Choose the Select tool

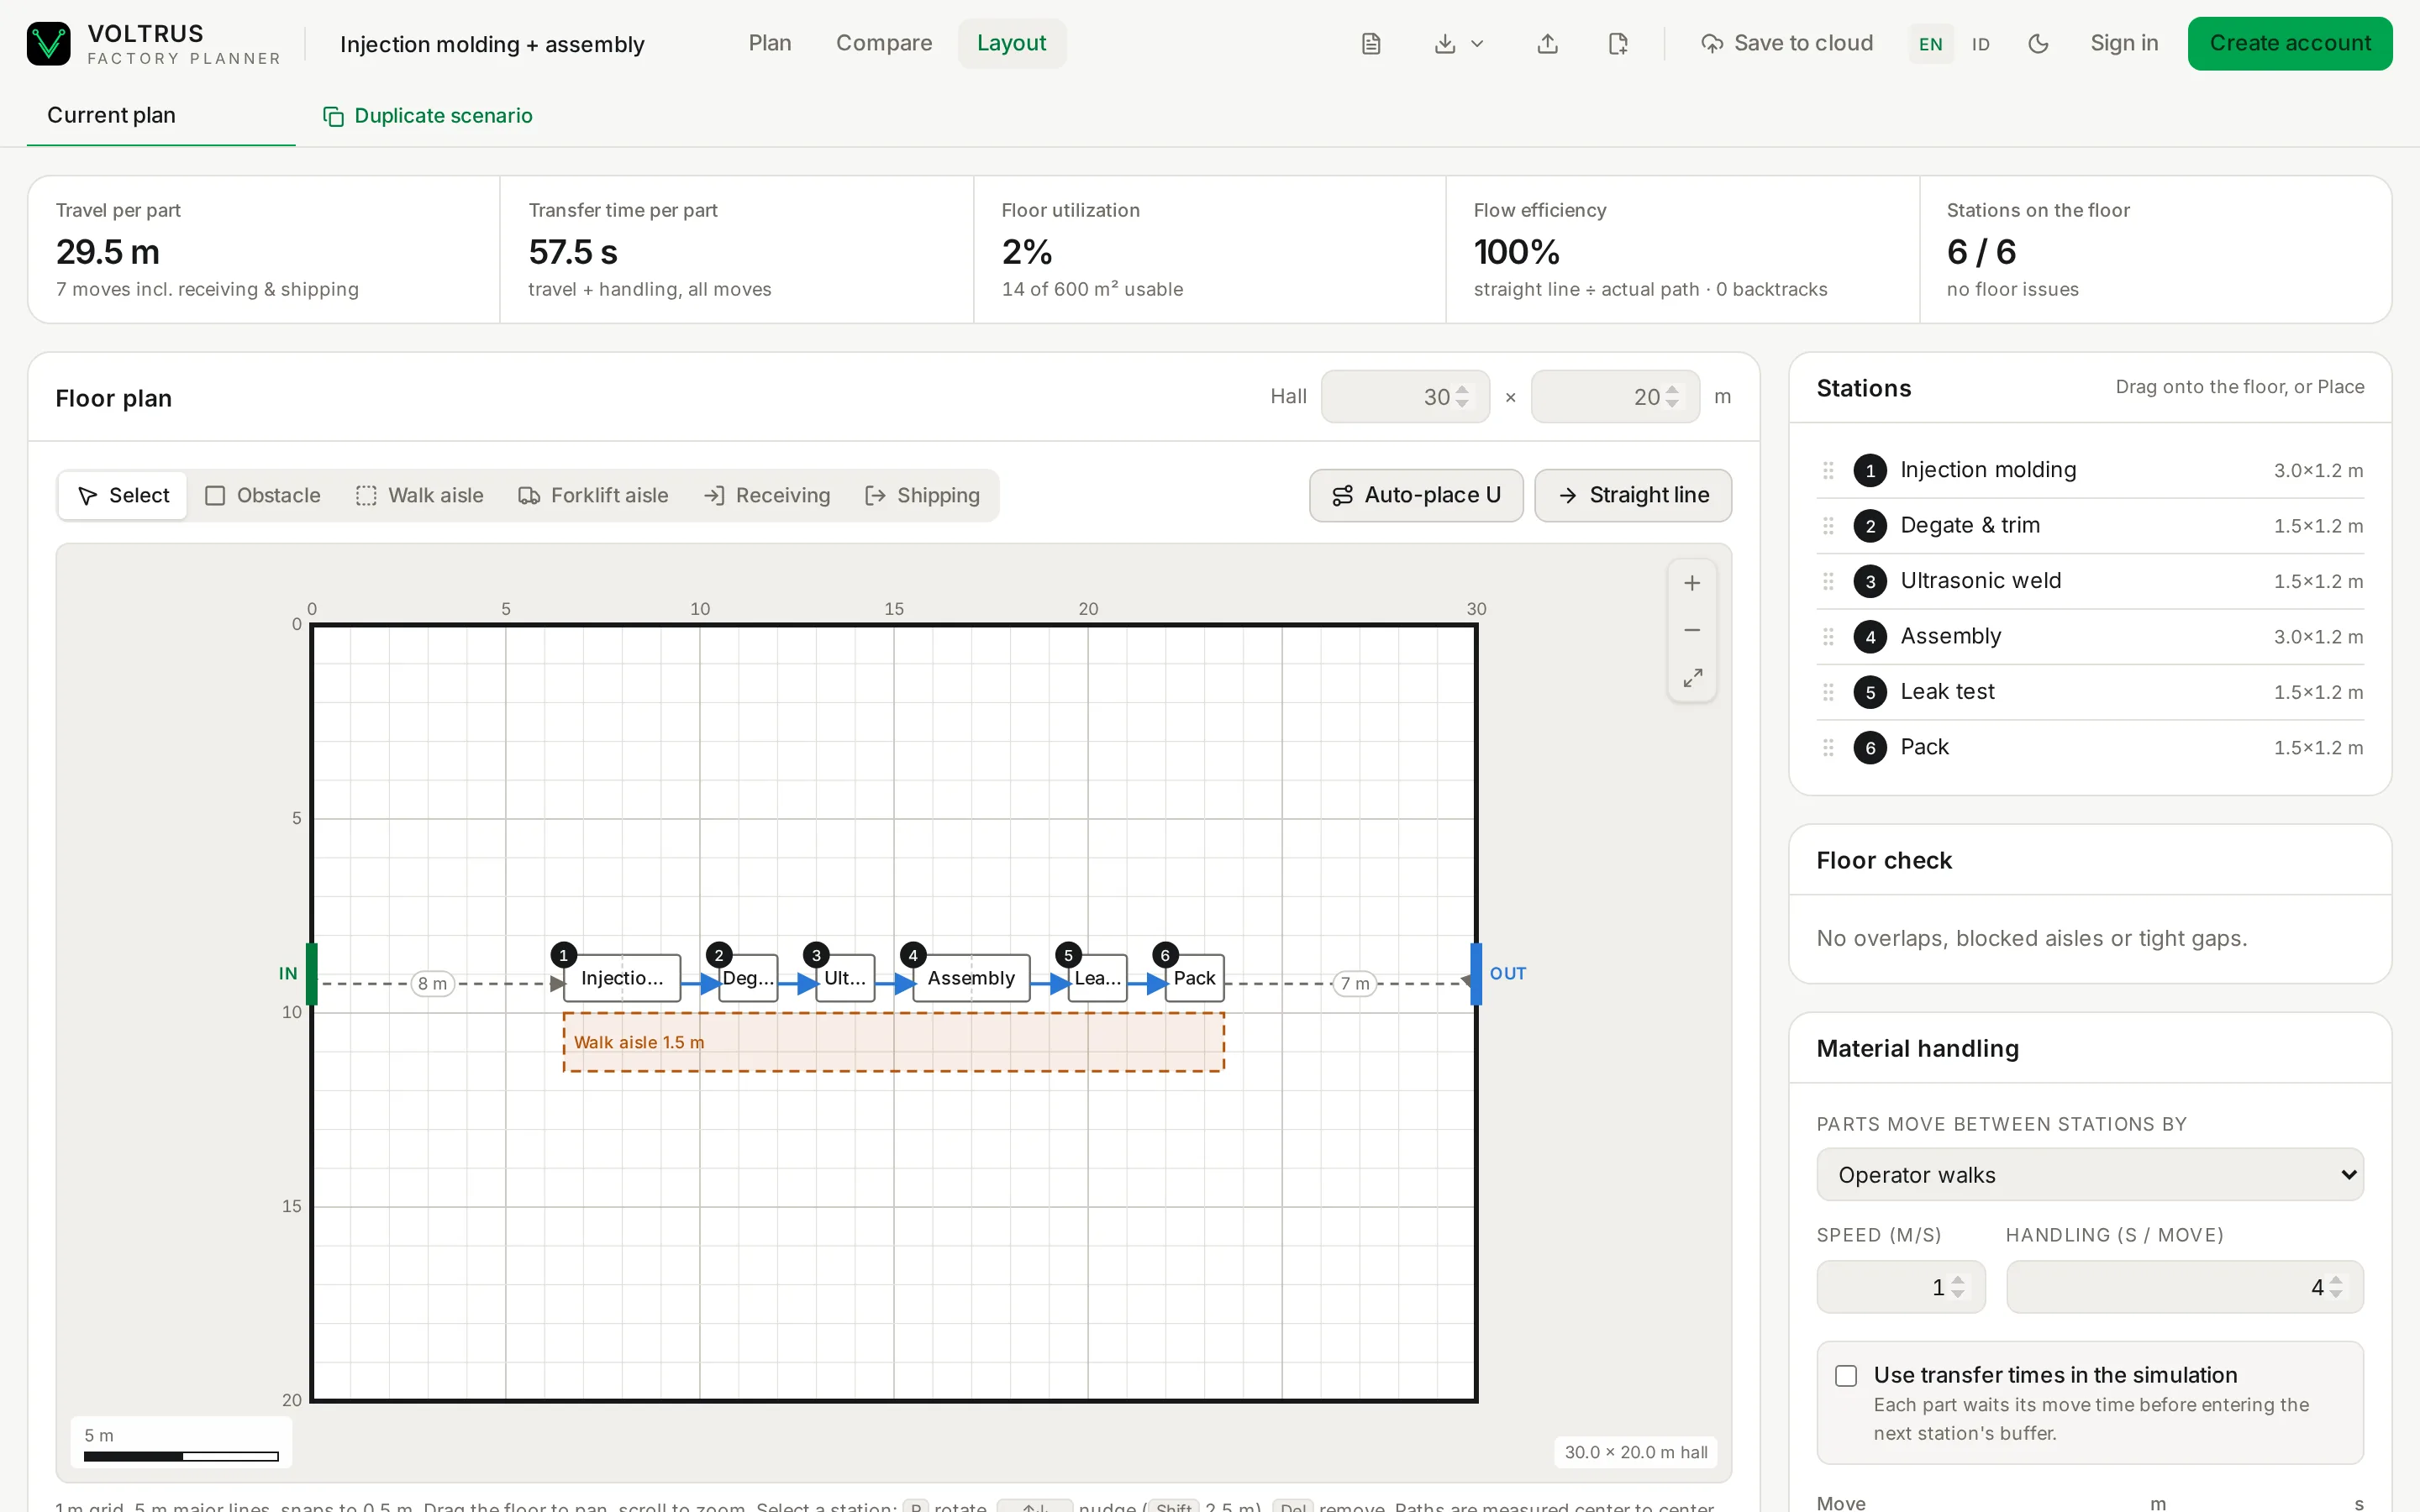123,496
